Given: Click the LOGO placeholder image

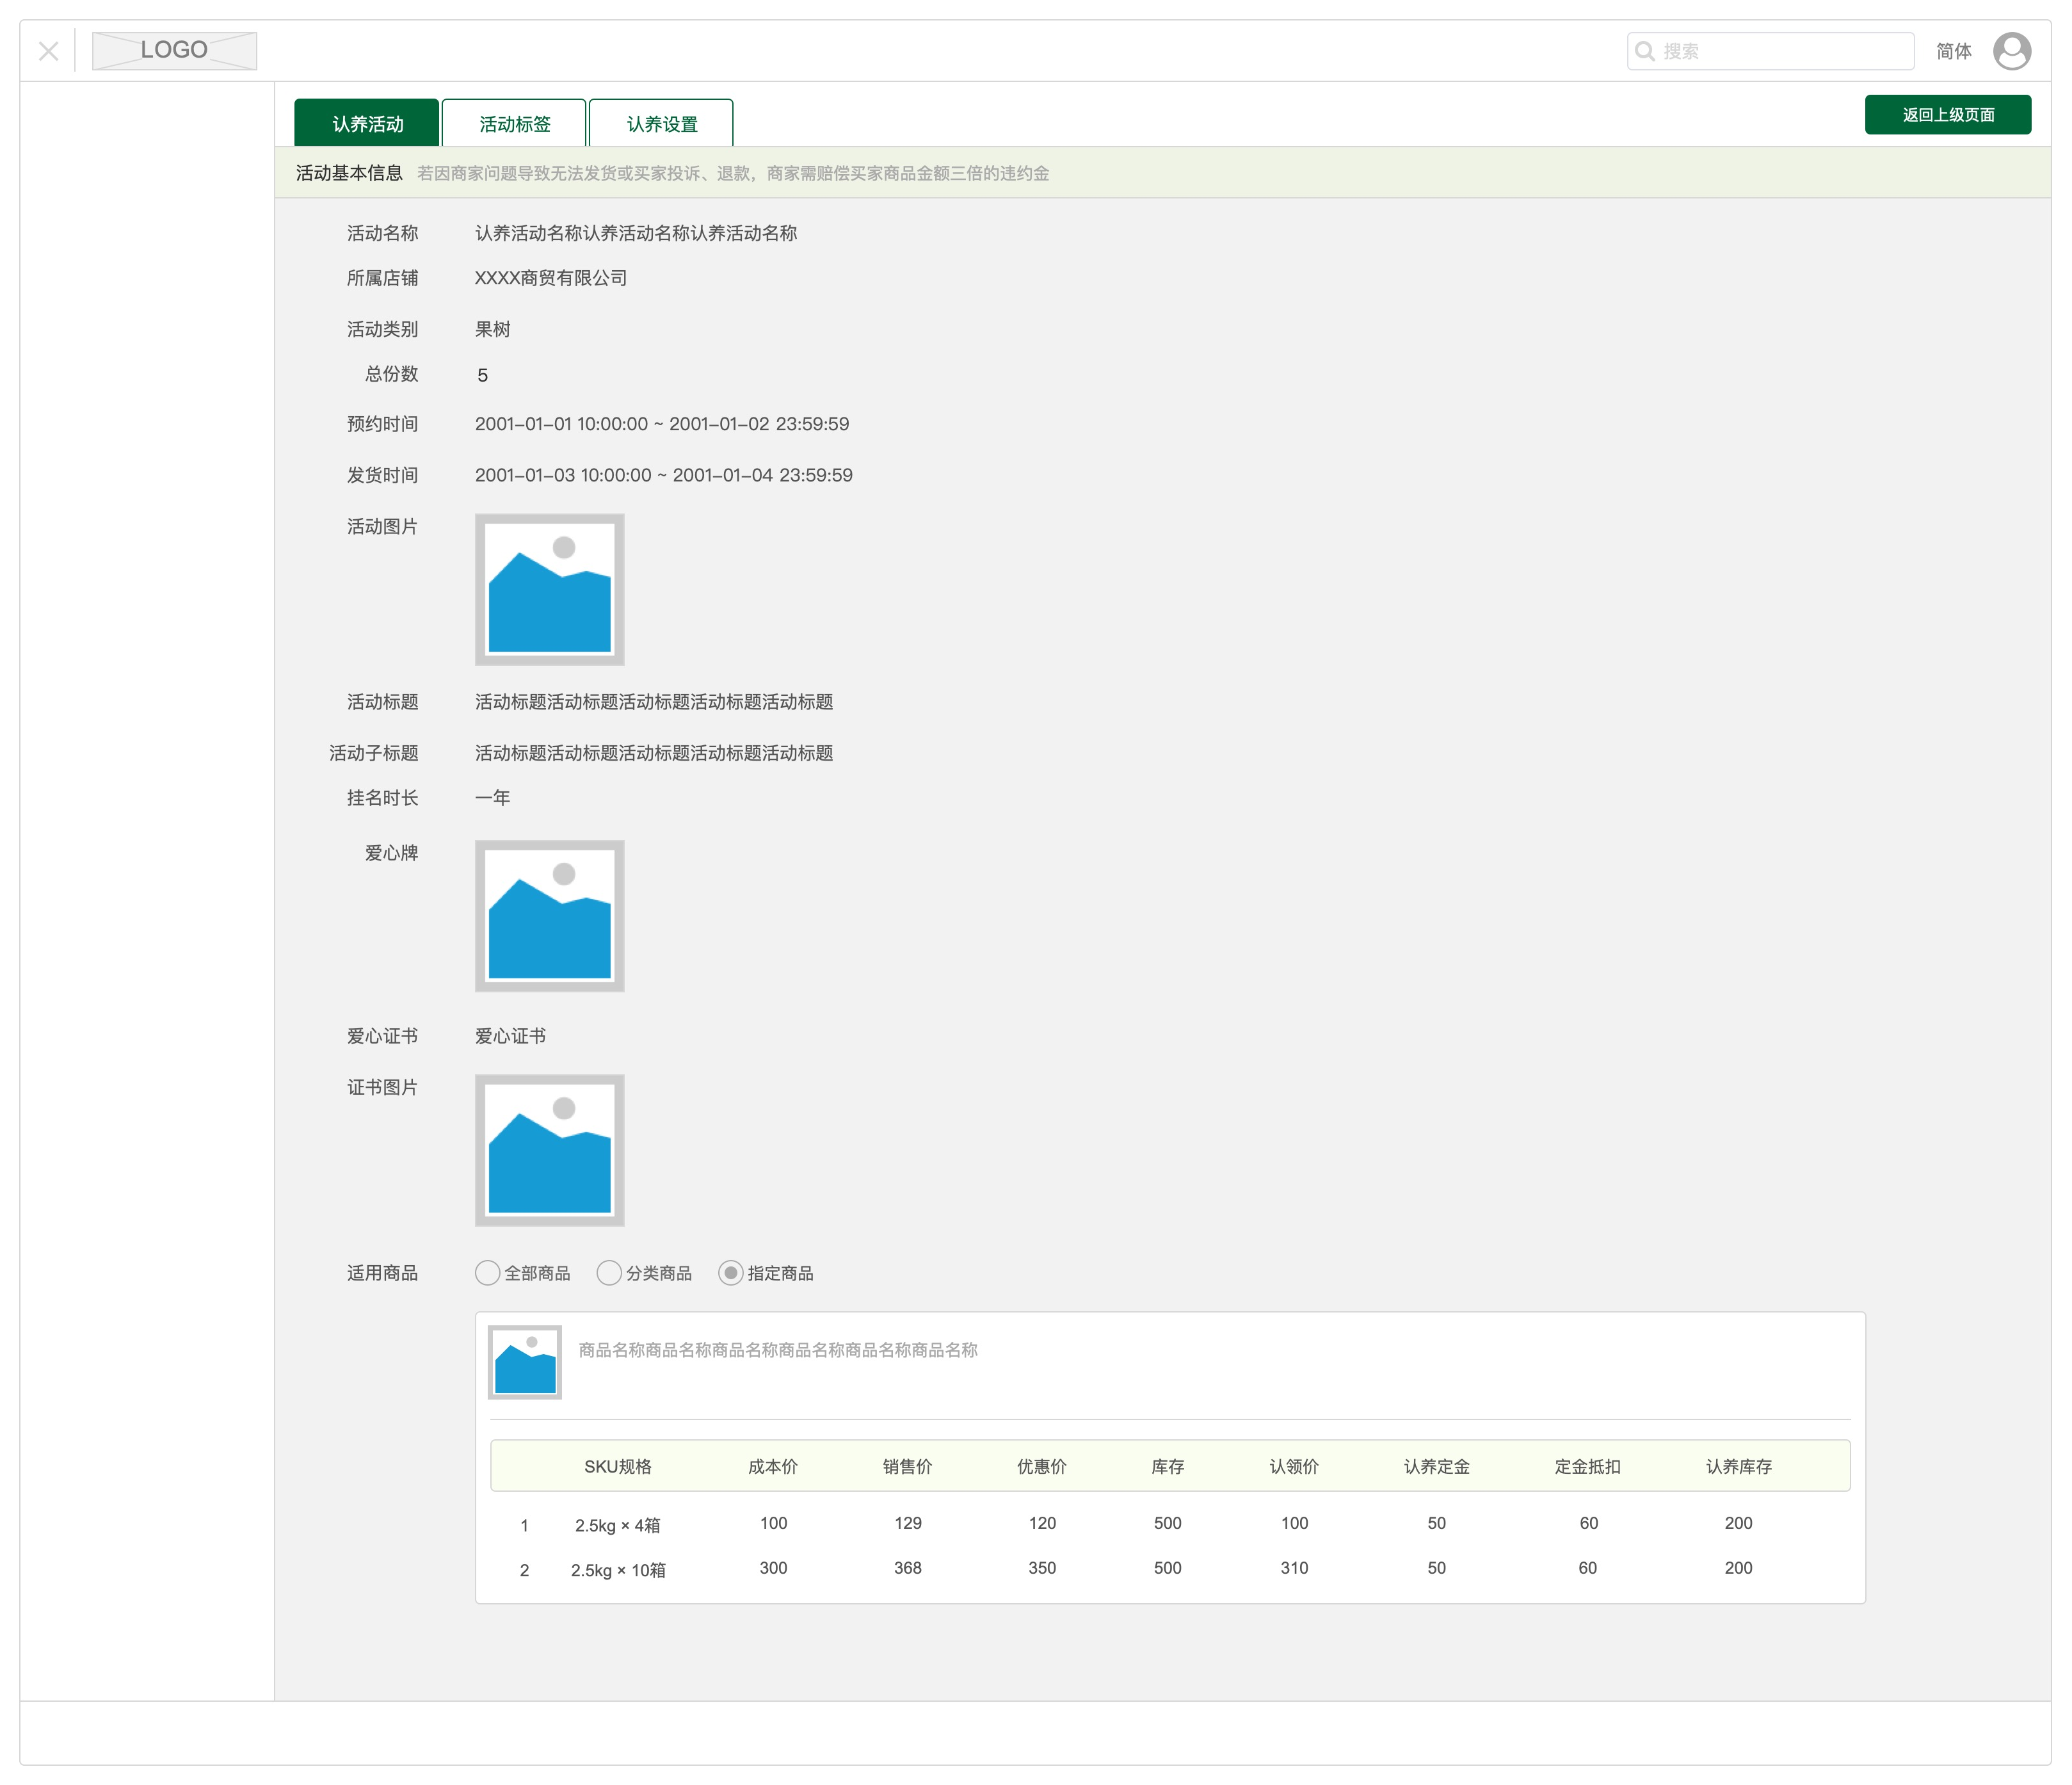Looking at the screenshot, I should pyautogui.click(x=174, y=51).
